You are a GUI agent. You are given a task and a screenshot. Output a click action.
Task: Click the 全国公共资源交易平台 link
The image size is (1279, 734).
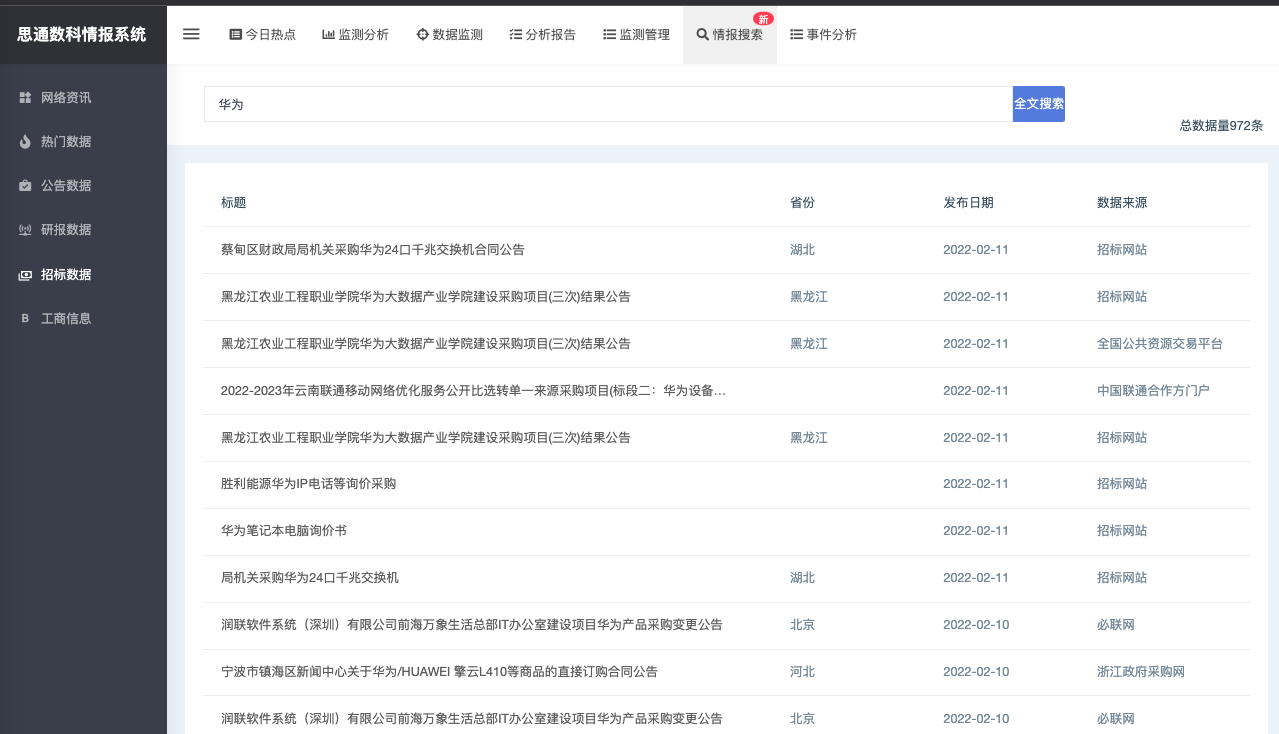point(1158,343)
